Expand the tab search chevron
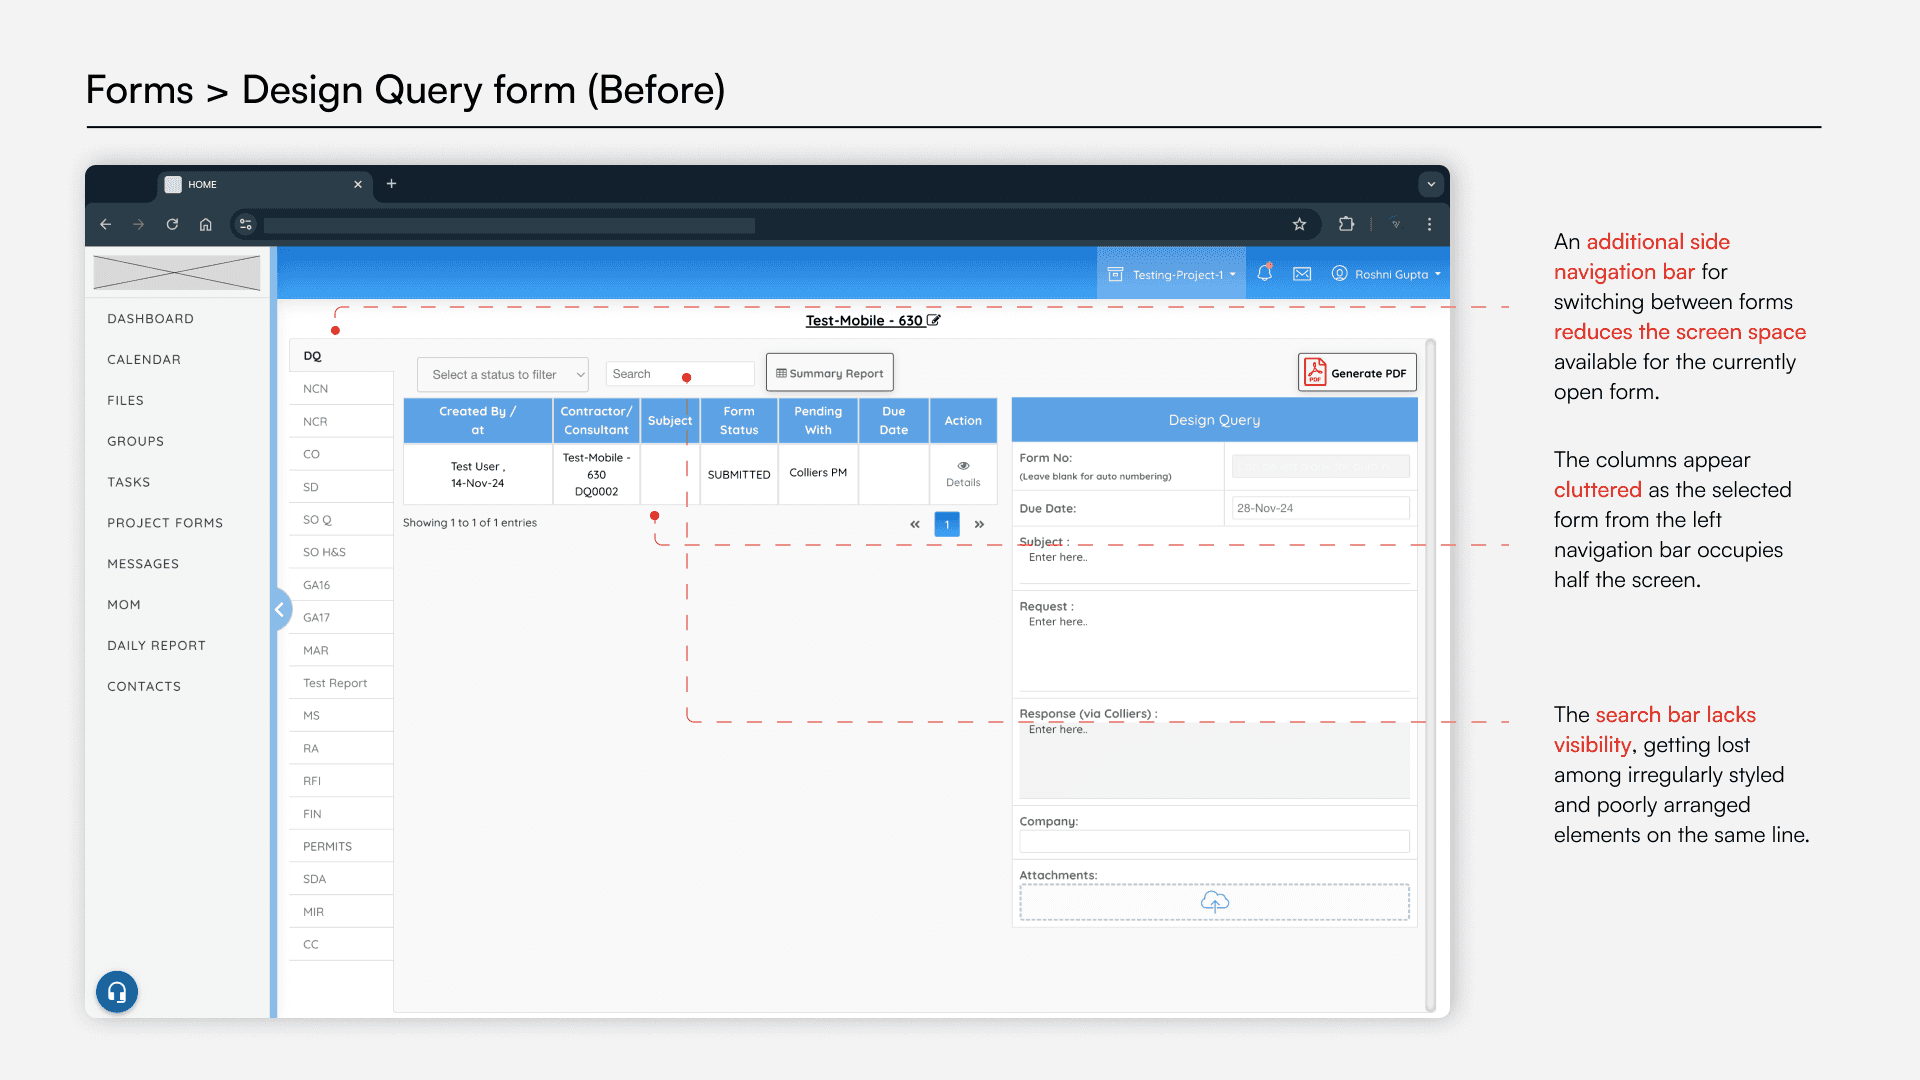The height and width of the screenshot is (1080, 1920). coord(1431,184)
